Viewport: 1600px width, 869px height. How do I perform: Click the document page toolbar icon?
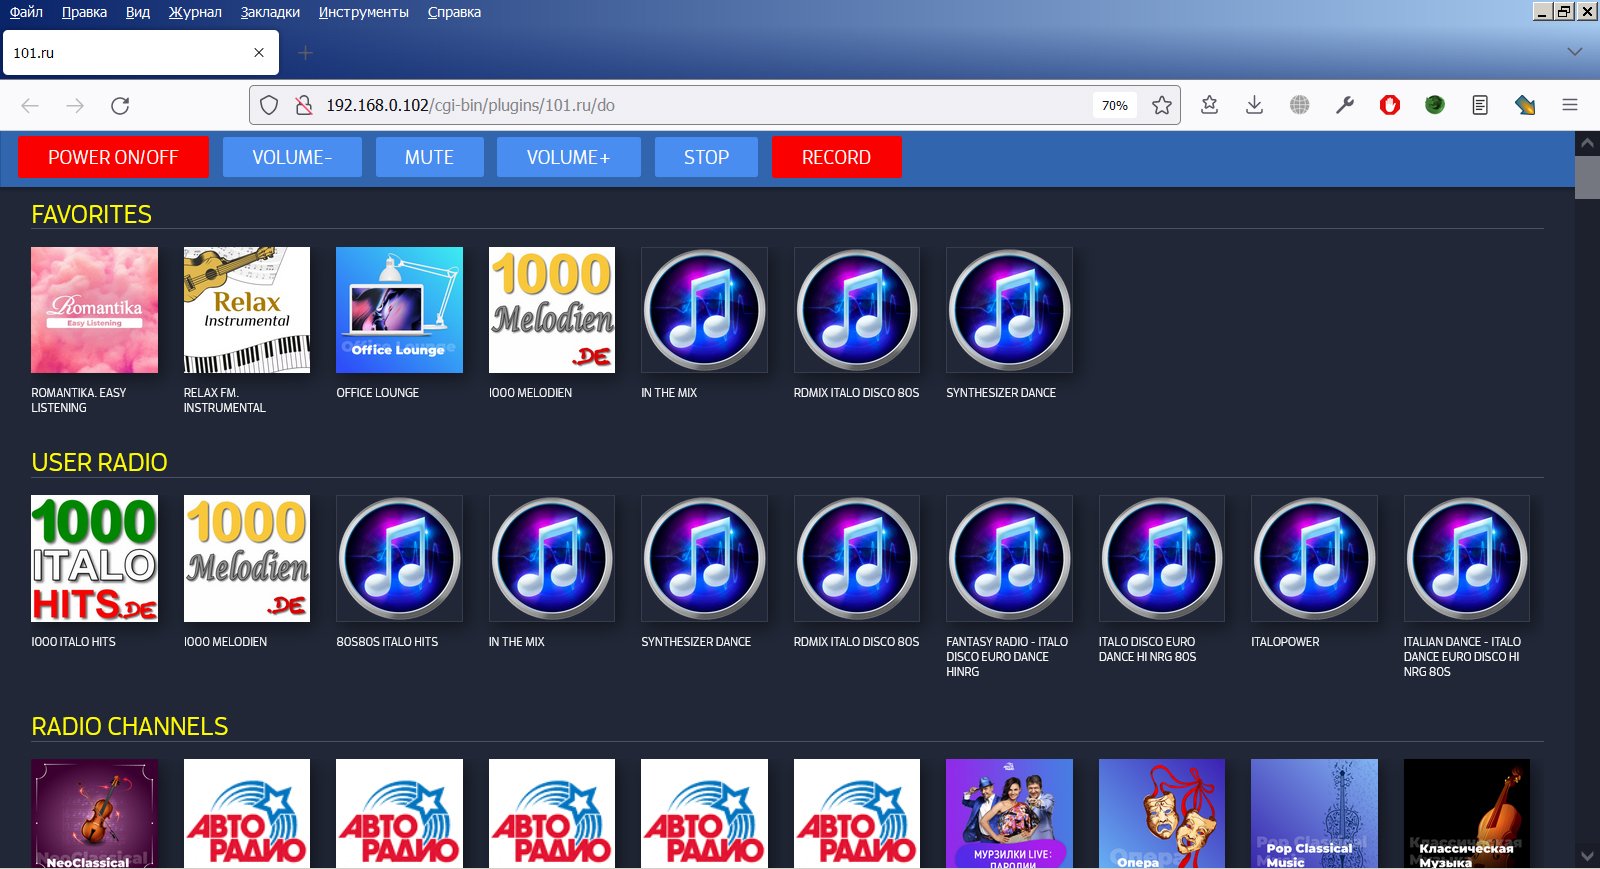[1480, 105]
